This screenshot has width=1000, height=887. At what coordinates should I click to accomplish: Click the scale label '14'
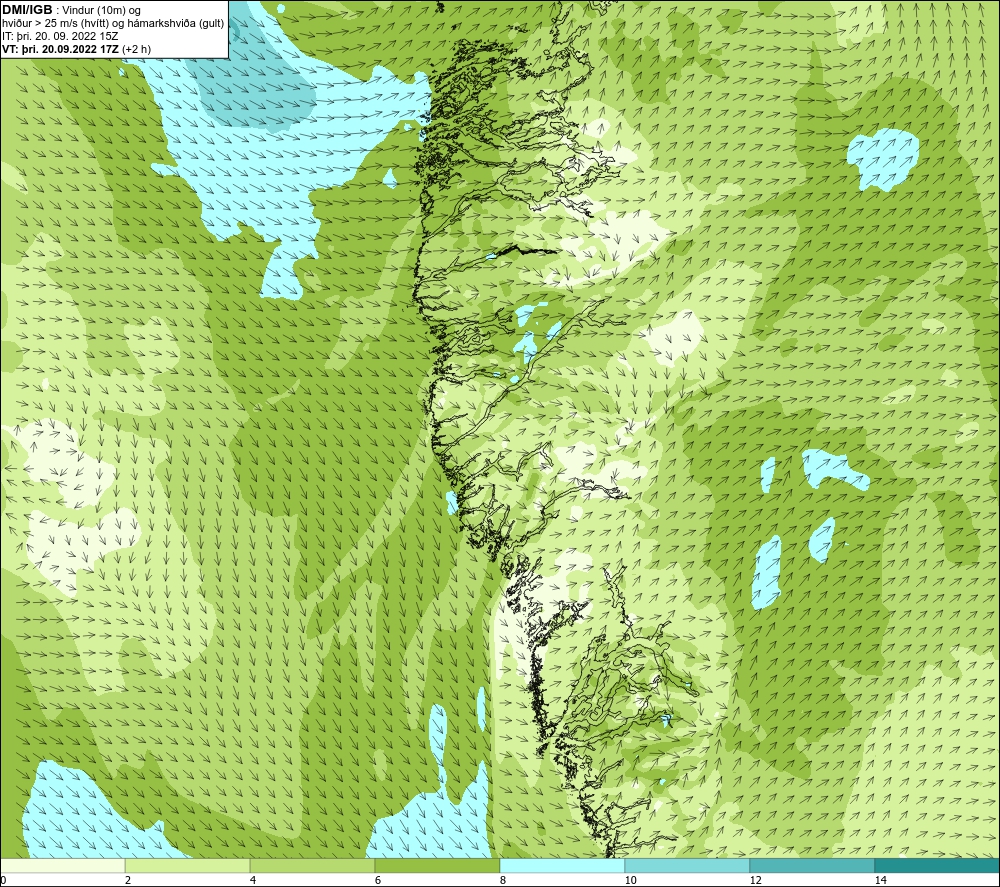pyautogui.click(x=880, y=880)
